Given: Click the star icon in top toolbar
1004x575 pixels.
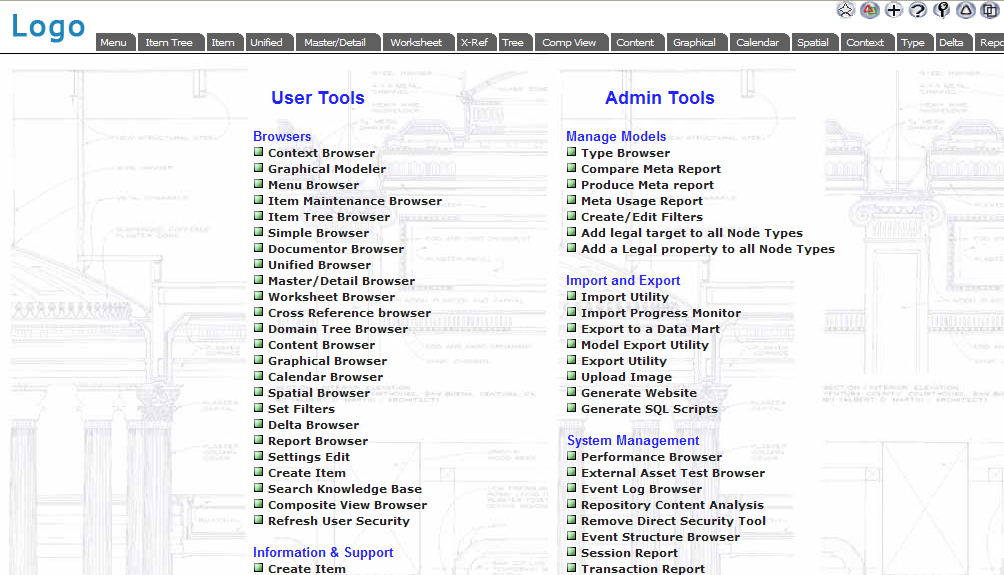Looking at the screenshot, I should pyautogui.click(x=846, y=10).
